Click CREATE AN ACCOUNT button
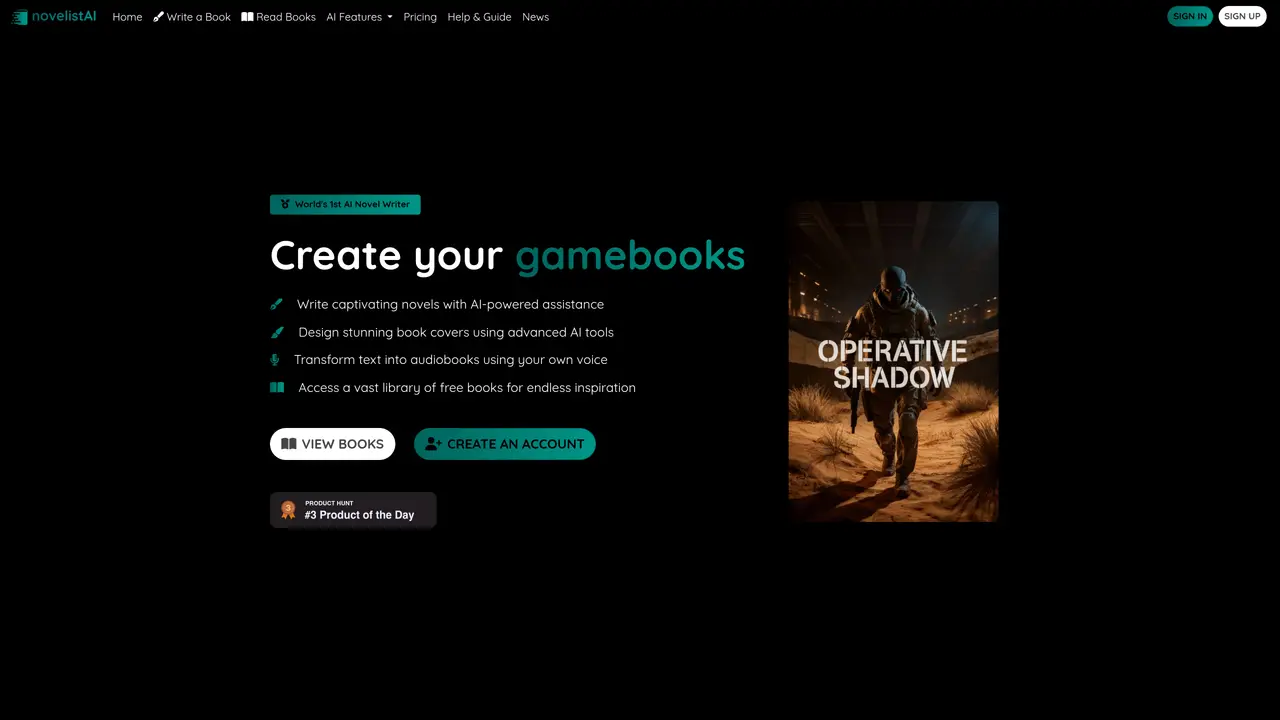The height and width of the screenshot is (720, 1280). tap(505, 444)
